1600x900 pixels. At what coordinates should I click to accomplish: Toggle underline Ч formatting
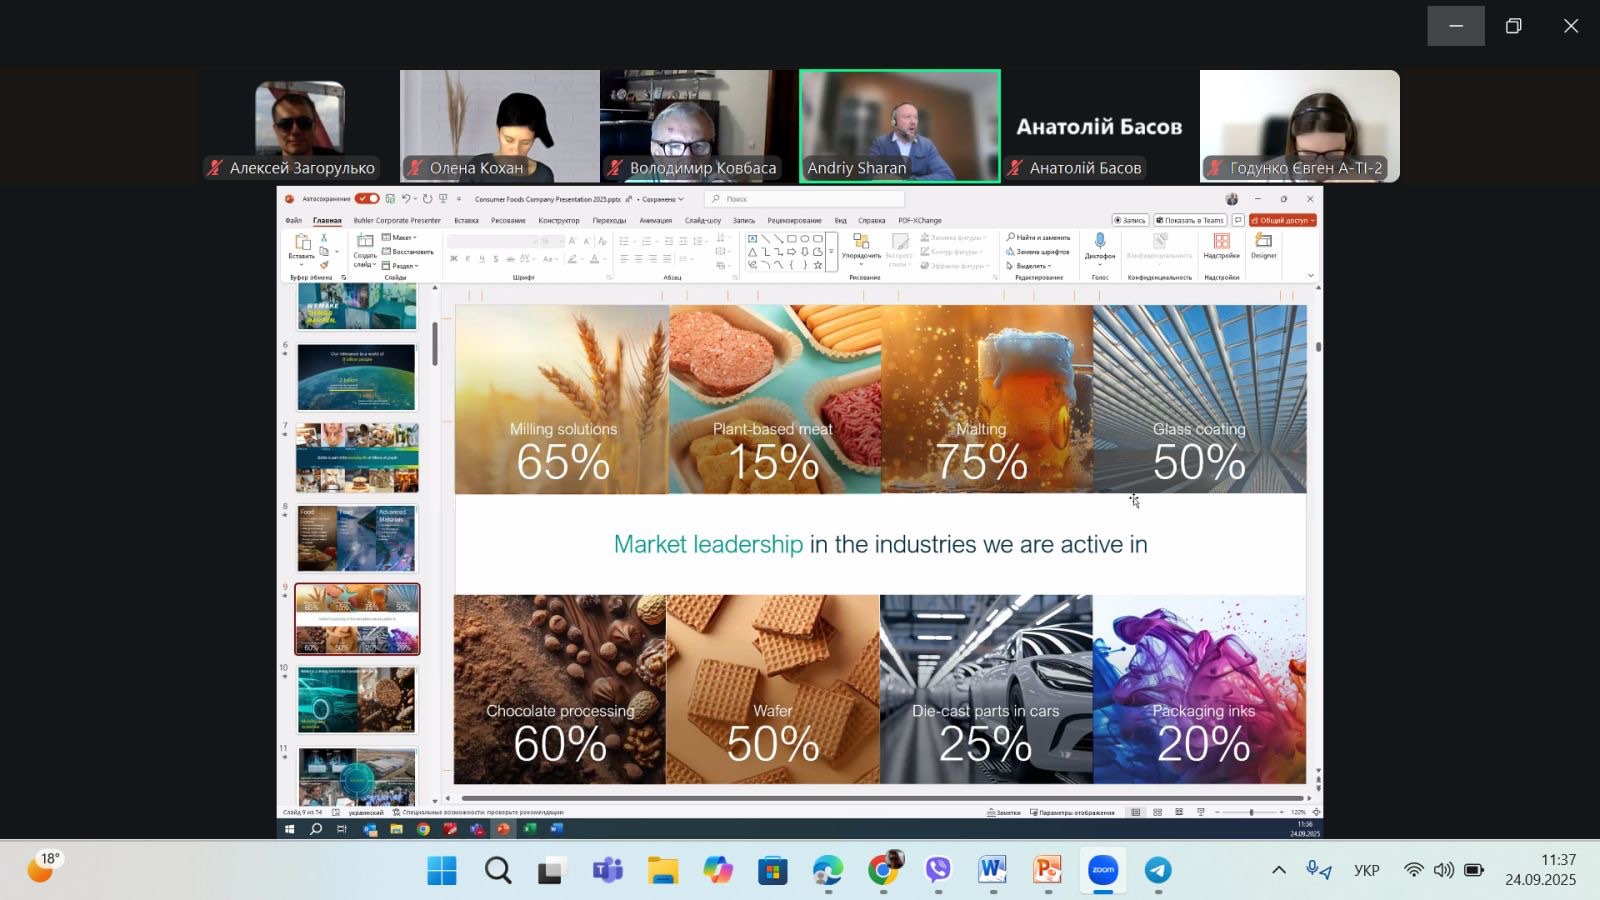482,259
